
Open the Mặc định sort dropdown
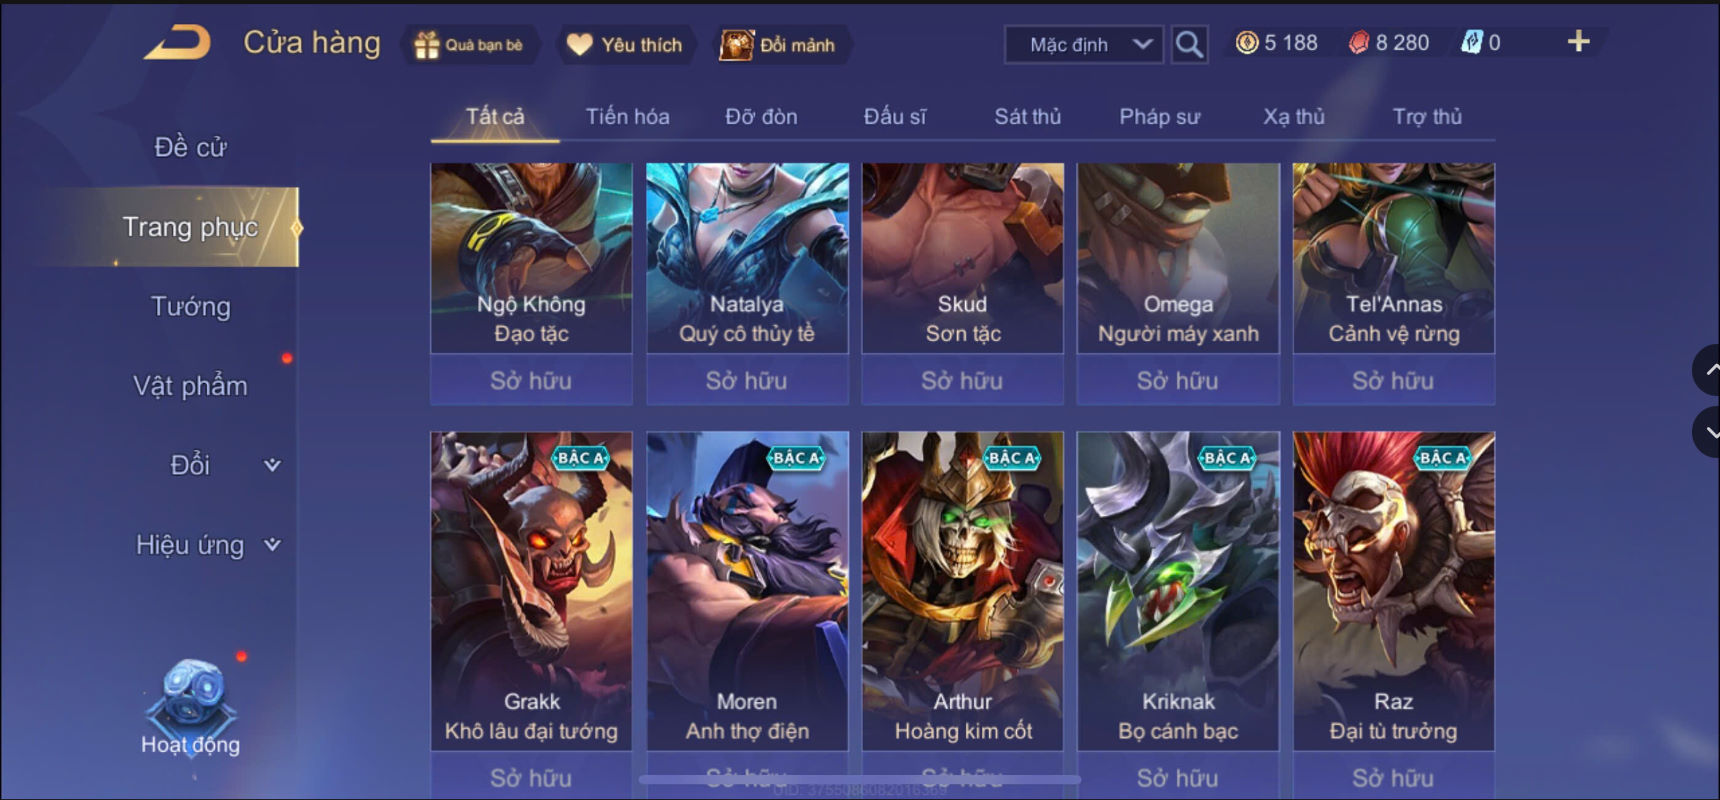tap(1084, 45)
